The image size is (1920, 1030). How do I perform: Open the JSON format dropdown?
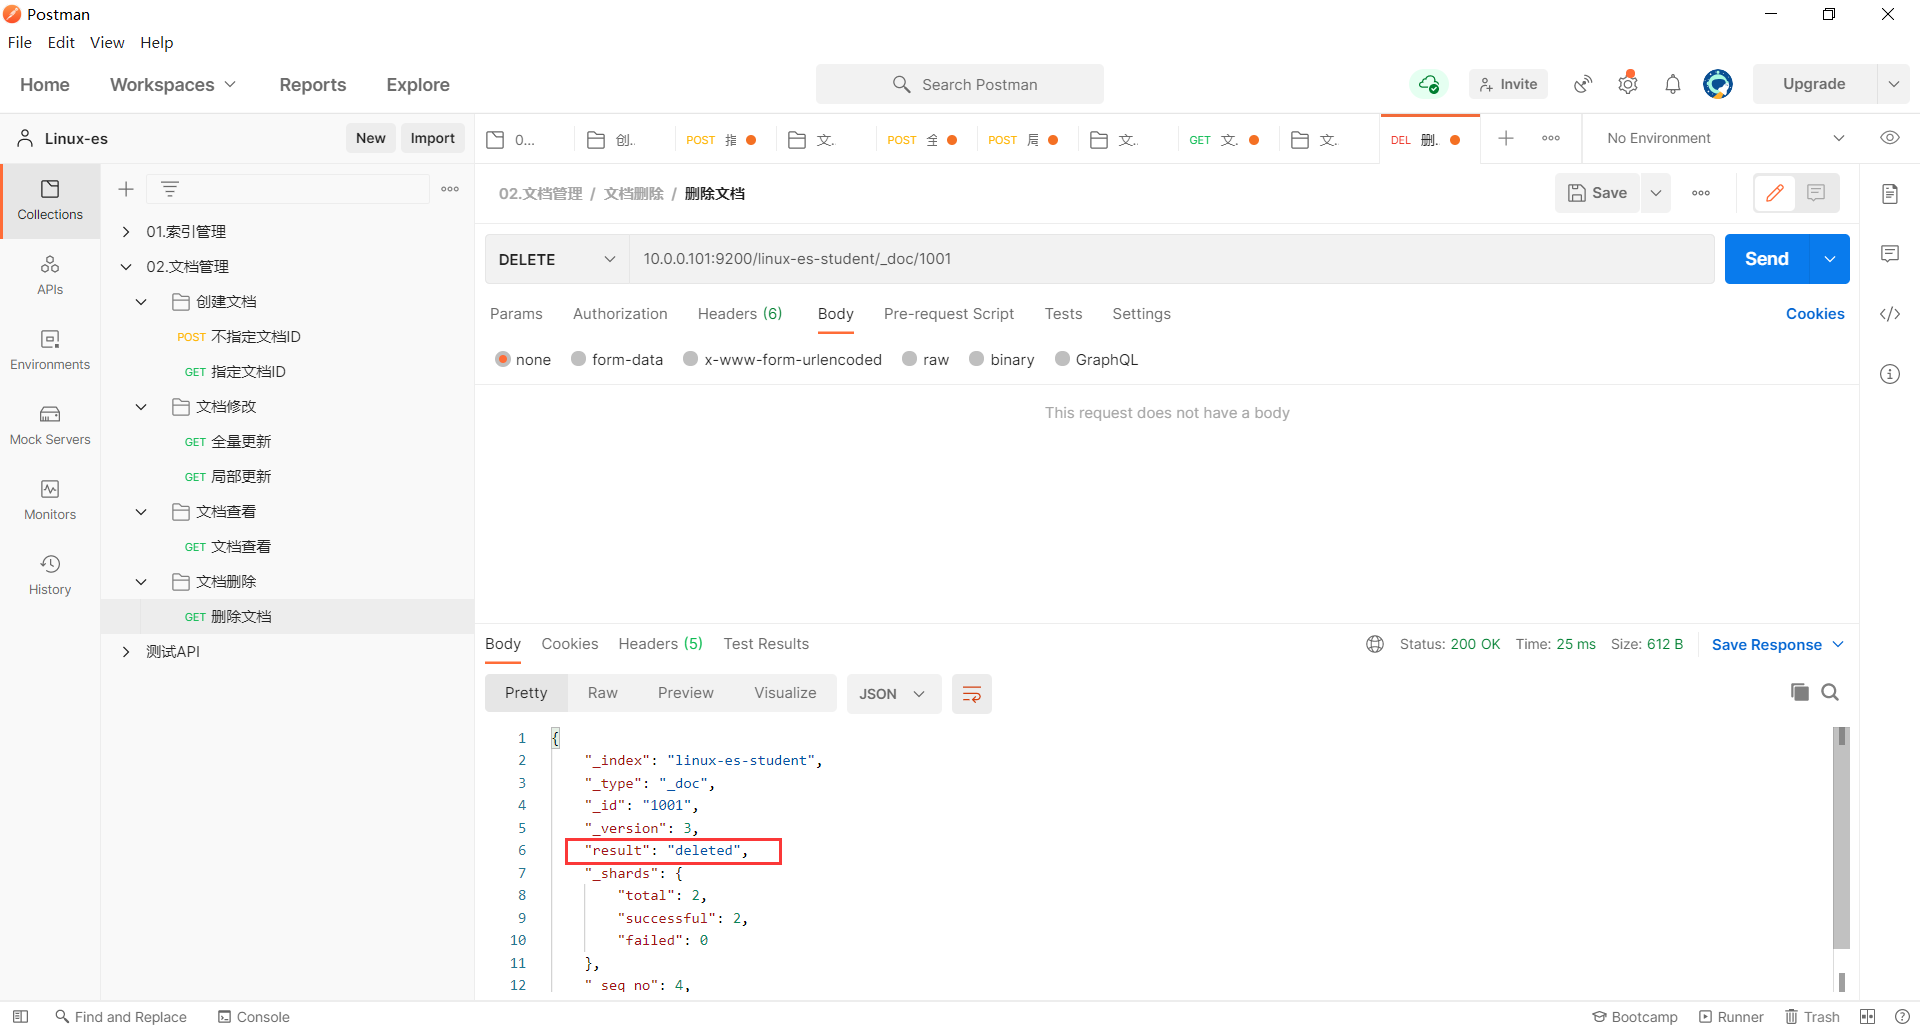893,694
